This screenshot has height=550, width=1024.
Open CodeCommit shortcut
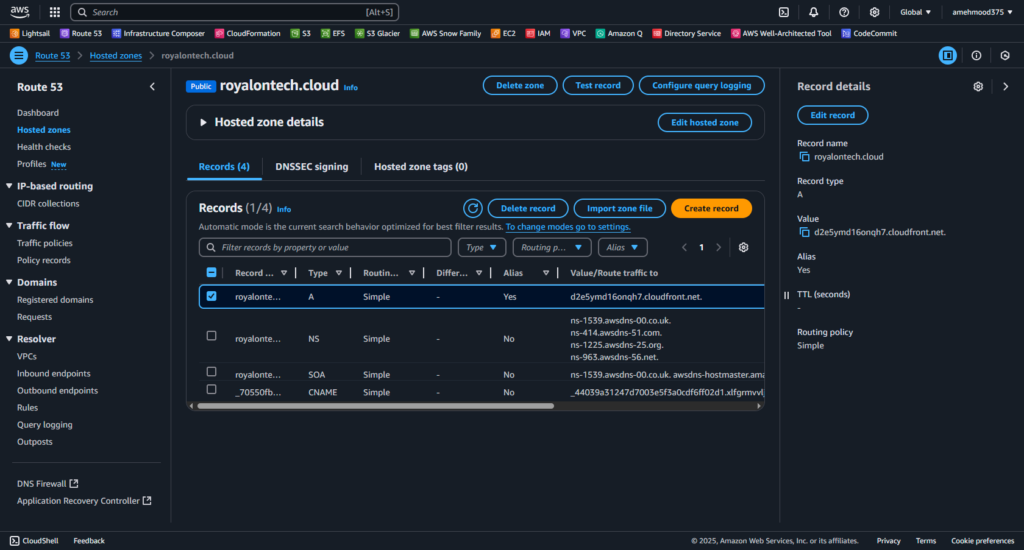[x=869, y=33]
